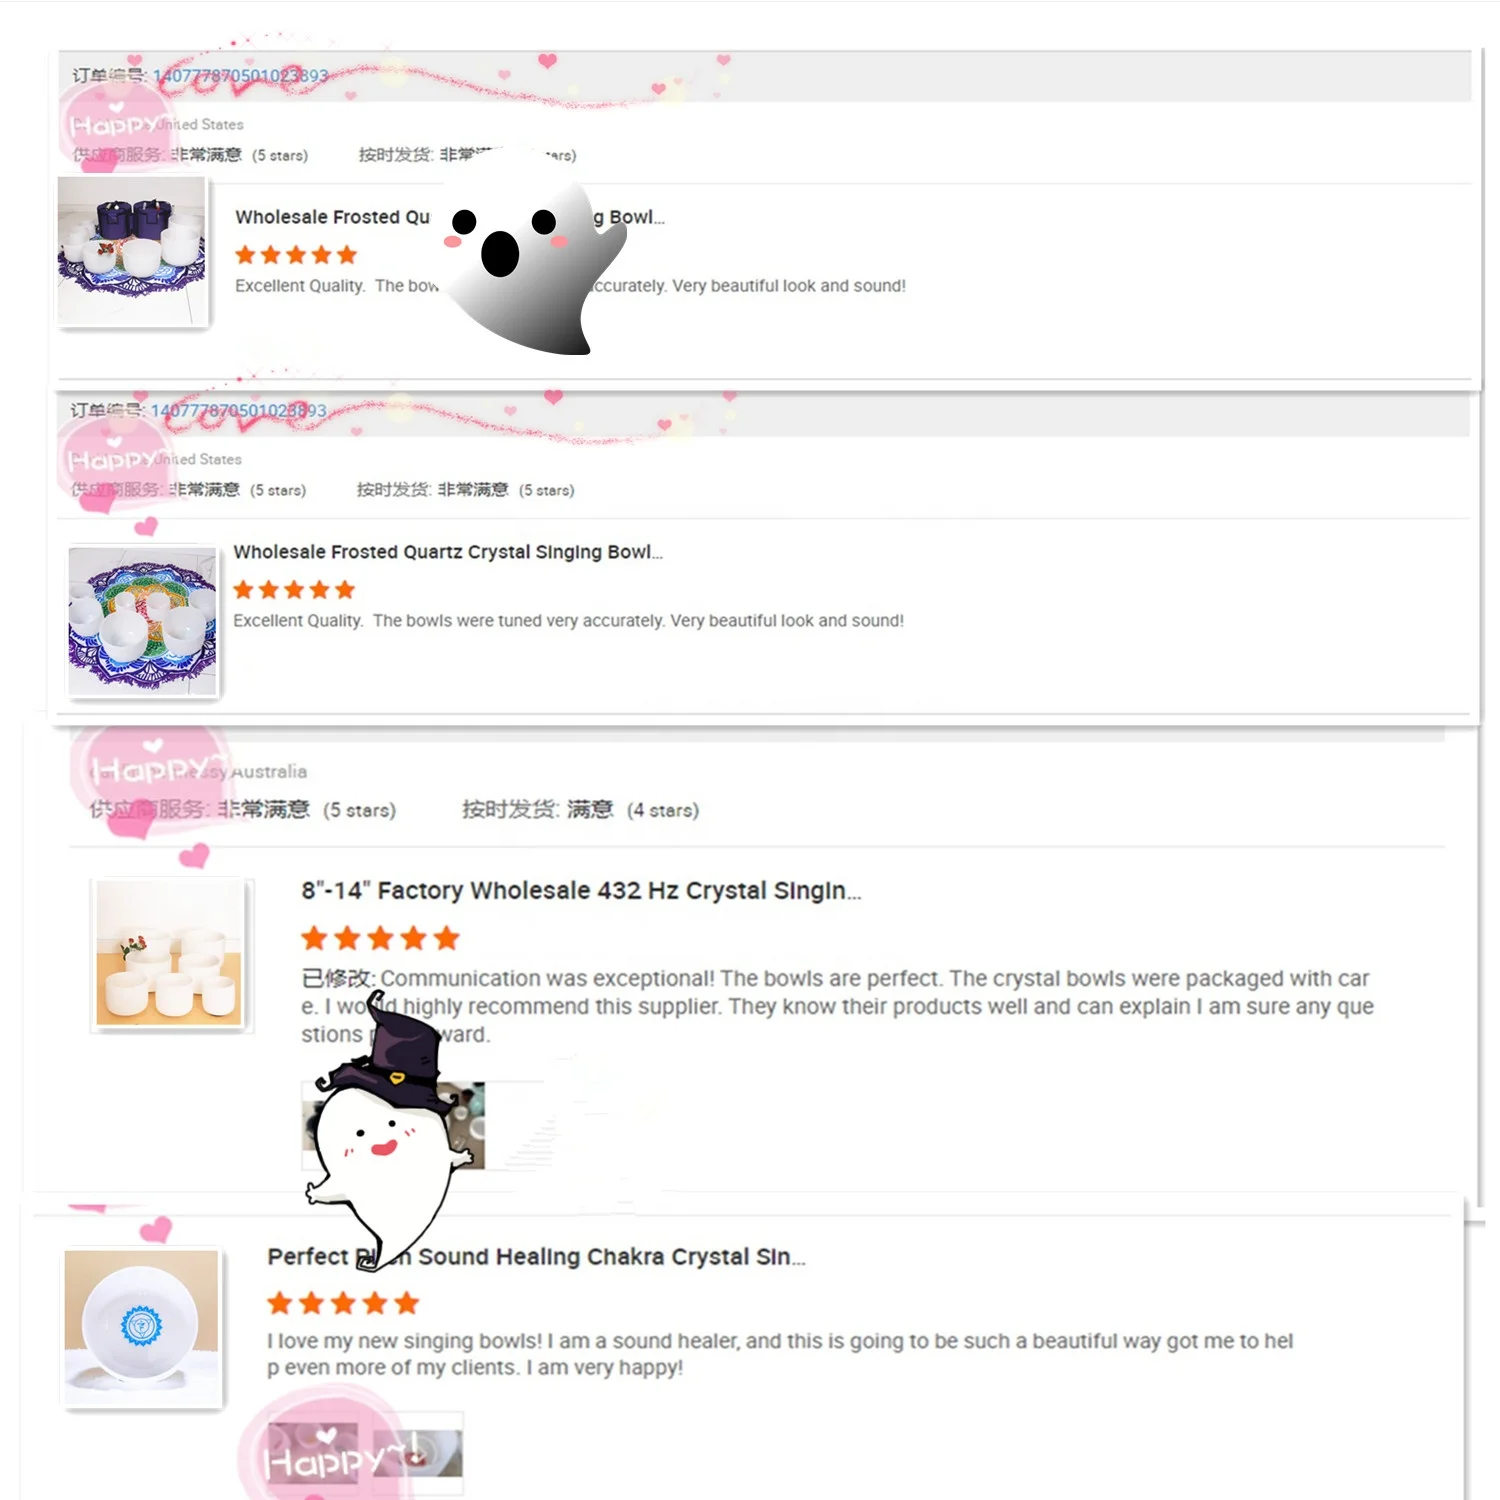Screen dimensions: 1500x1500
Task: Open the review photo behind the witch-hat ghost
Action: (x=394, y=1125)
